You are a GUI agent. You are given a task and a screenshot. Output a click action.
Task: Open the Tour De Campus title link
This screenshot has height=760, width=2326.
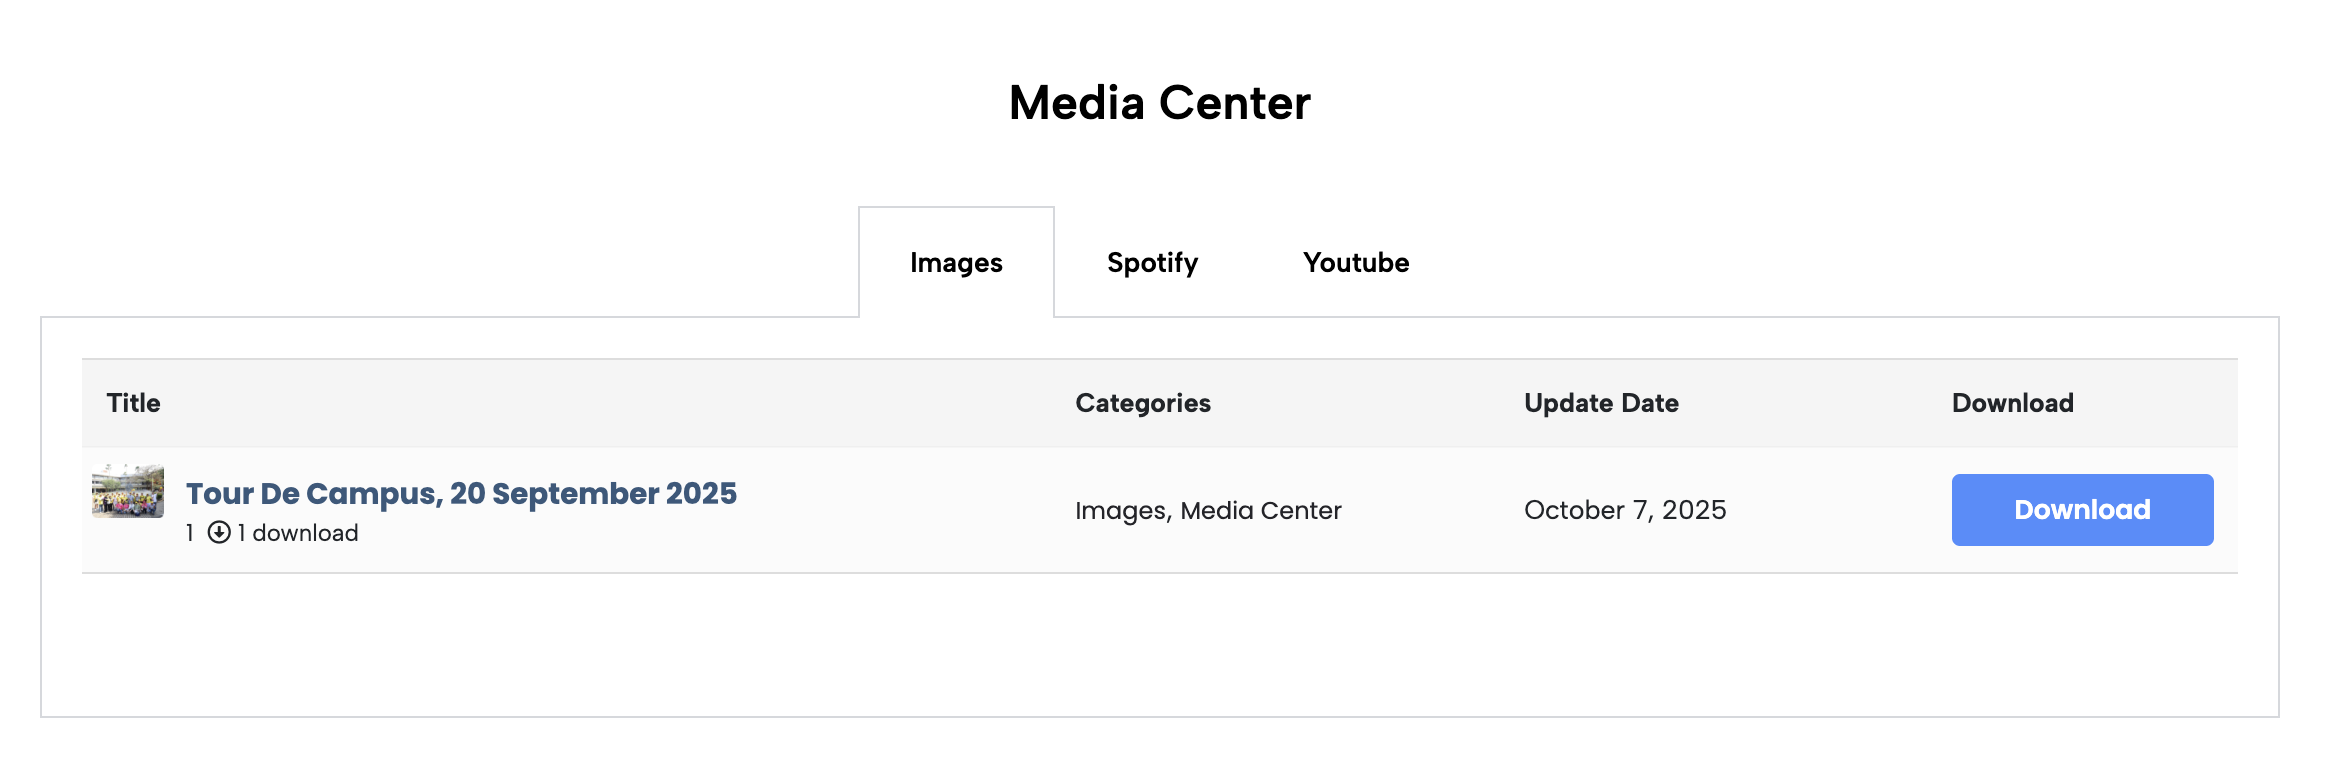pos(461,494)
